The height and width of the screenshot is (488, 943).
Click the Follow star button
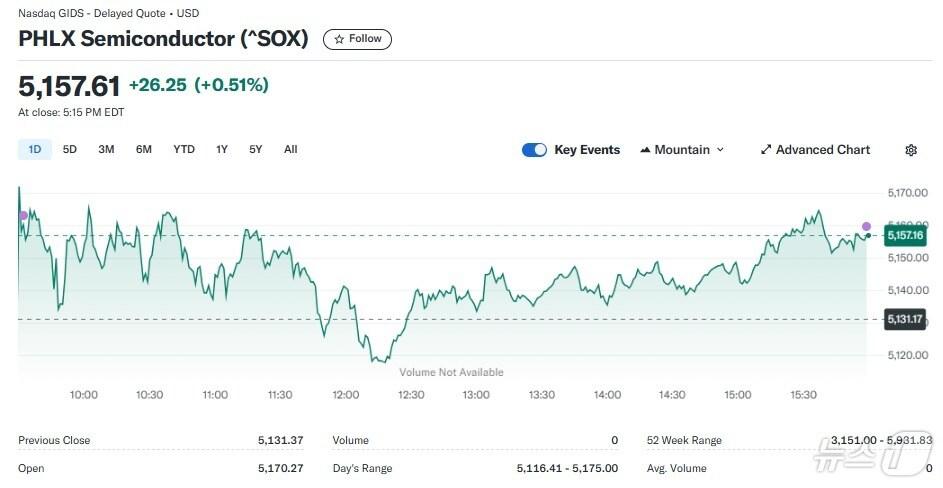(x=357, y=39)
